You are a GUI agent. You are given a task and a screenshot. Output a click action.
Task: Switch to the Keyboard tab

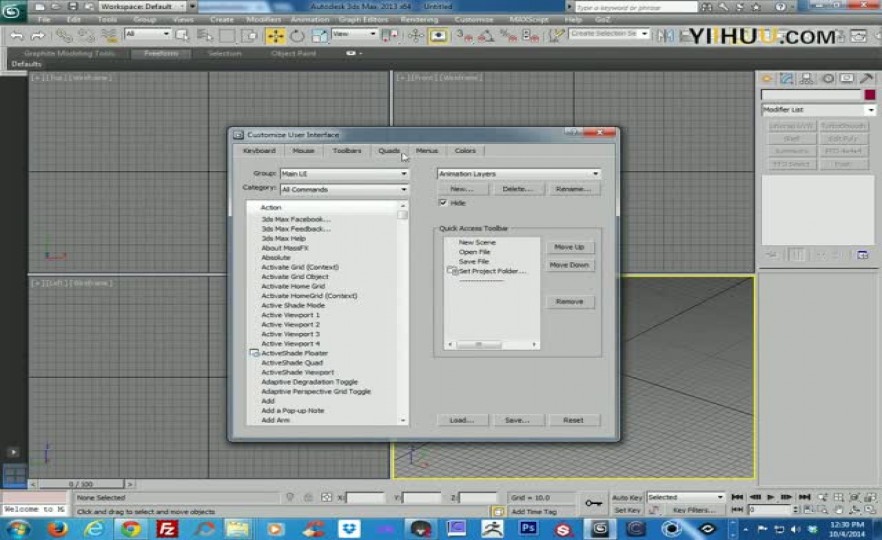click(259, 151)
